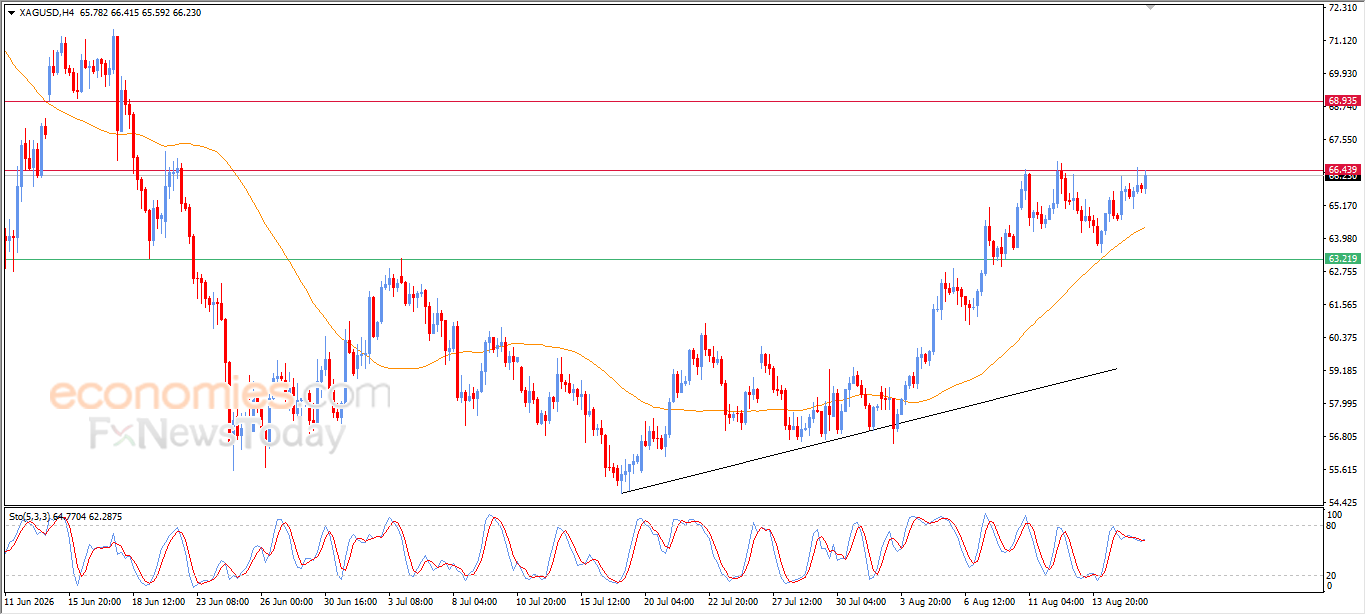1366x615 pixels.
Task: Click the 80 level on stochastic scale
Action: tap(1332, 525)
